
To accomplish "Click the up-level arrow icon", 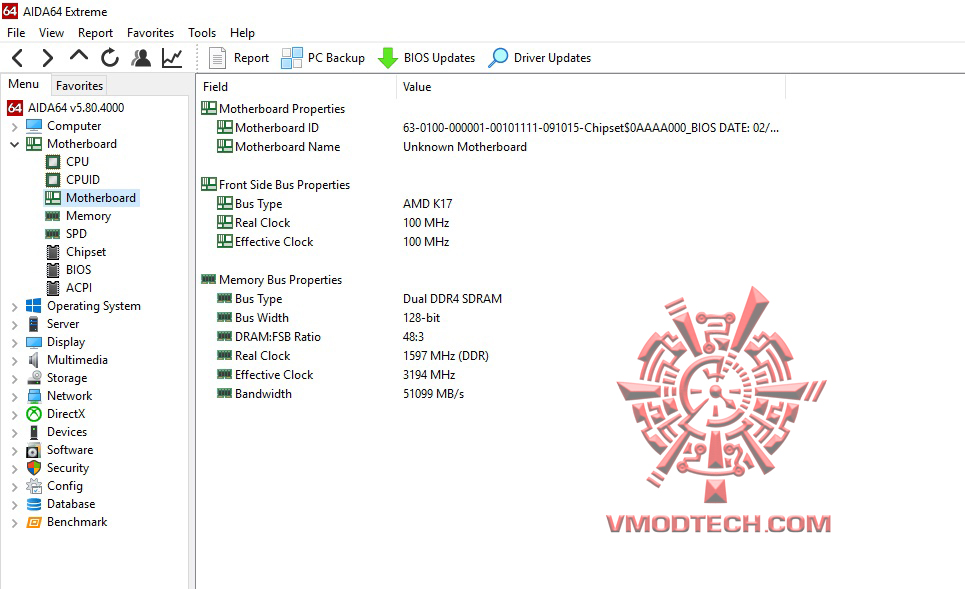I will pos(79,56).
